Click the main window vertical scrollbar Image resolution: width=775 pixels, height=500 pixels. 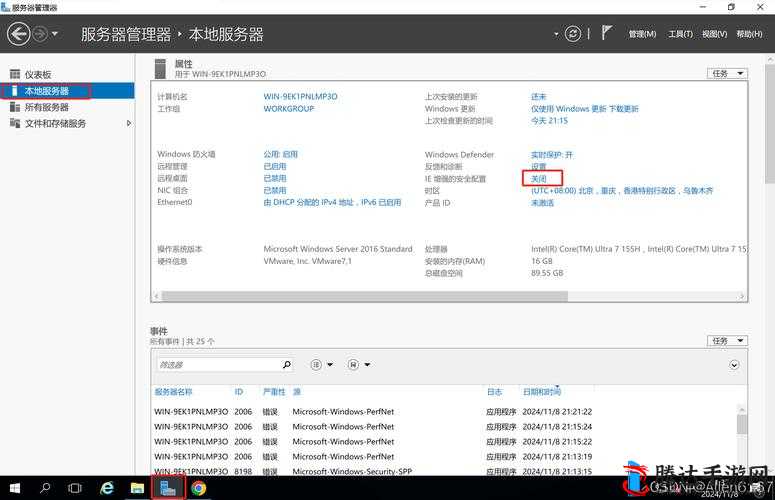tap(770, 124)
